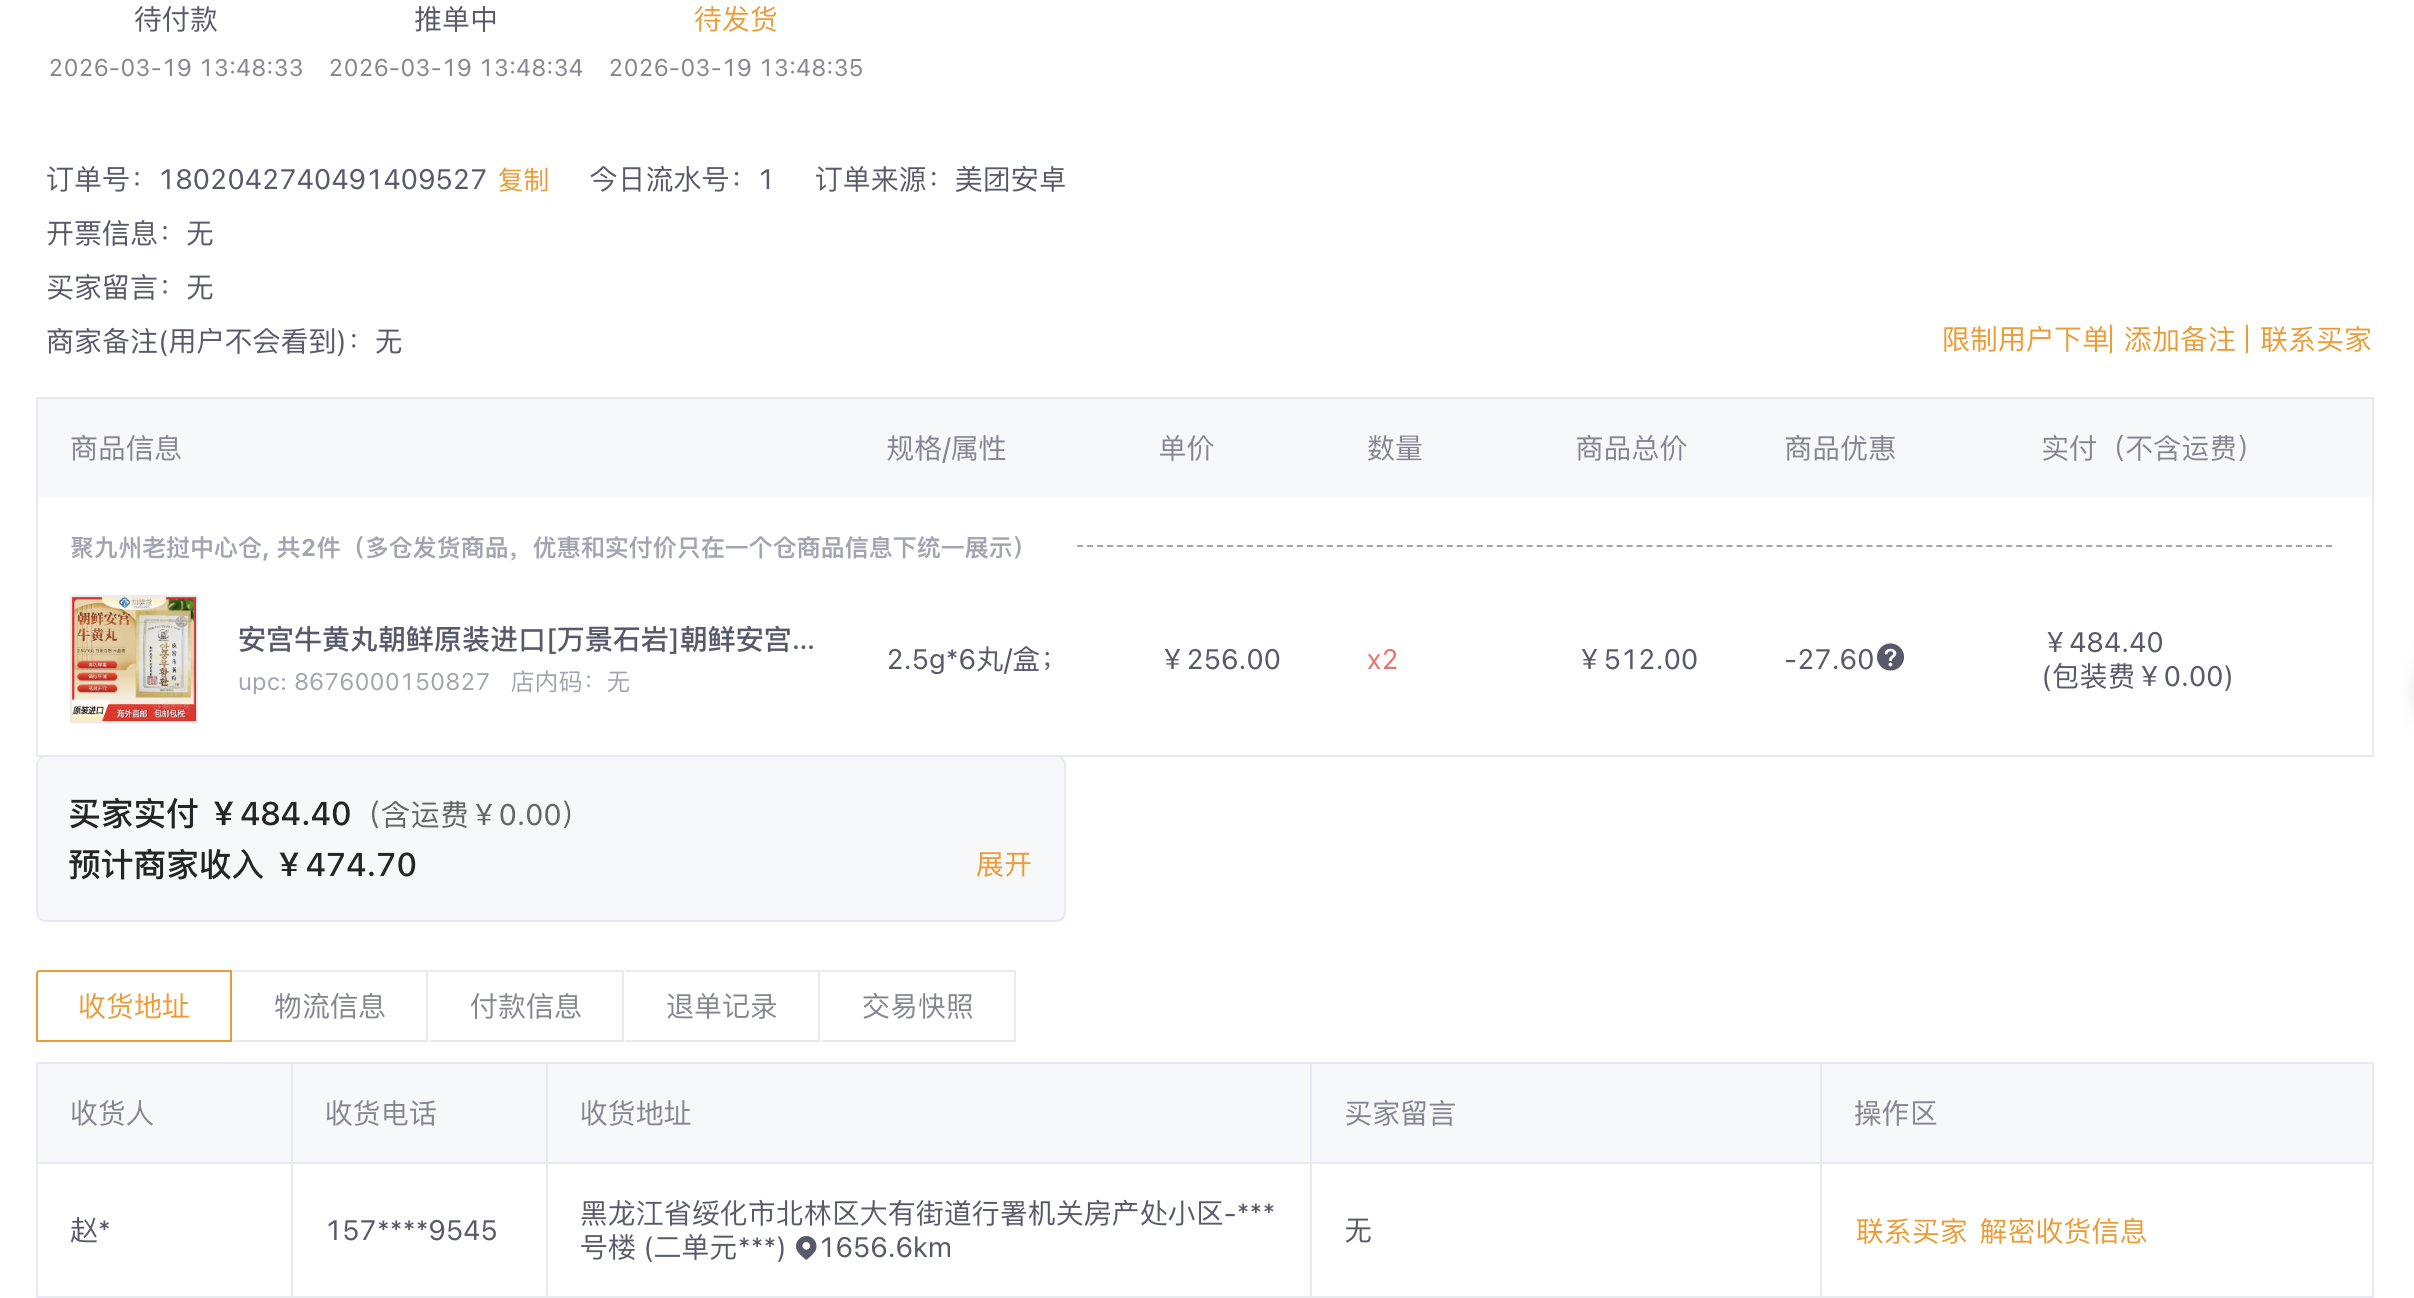This screenshot has height=1298, width=2414.
Task: Click the product title 安宫牛黄丸朝鲜原装进口
Action: 526,639
